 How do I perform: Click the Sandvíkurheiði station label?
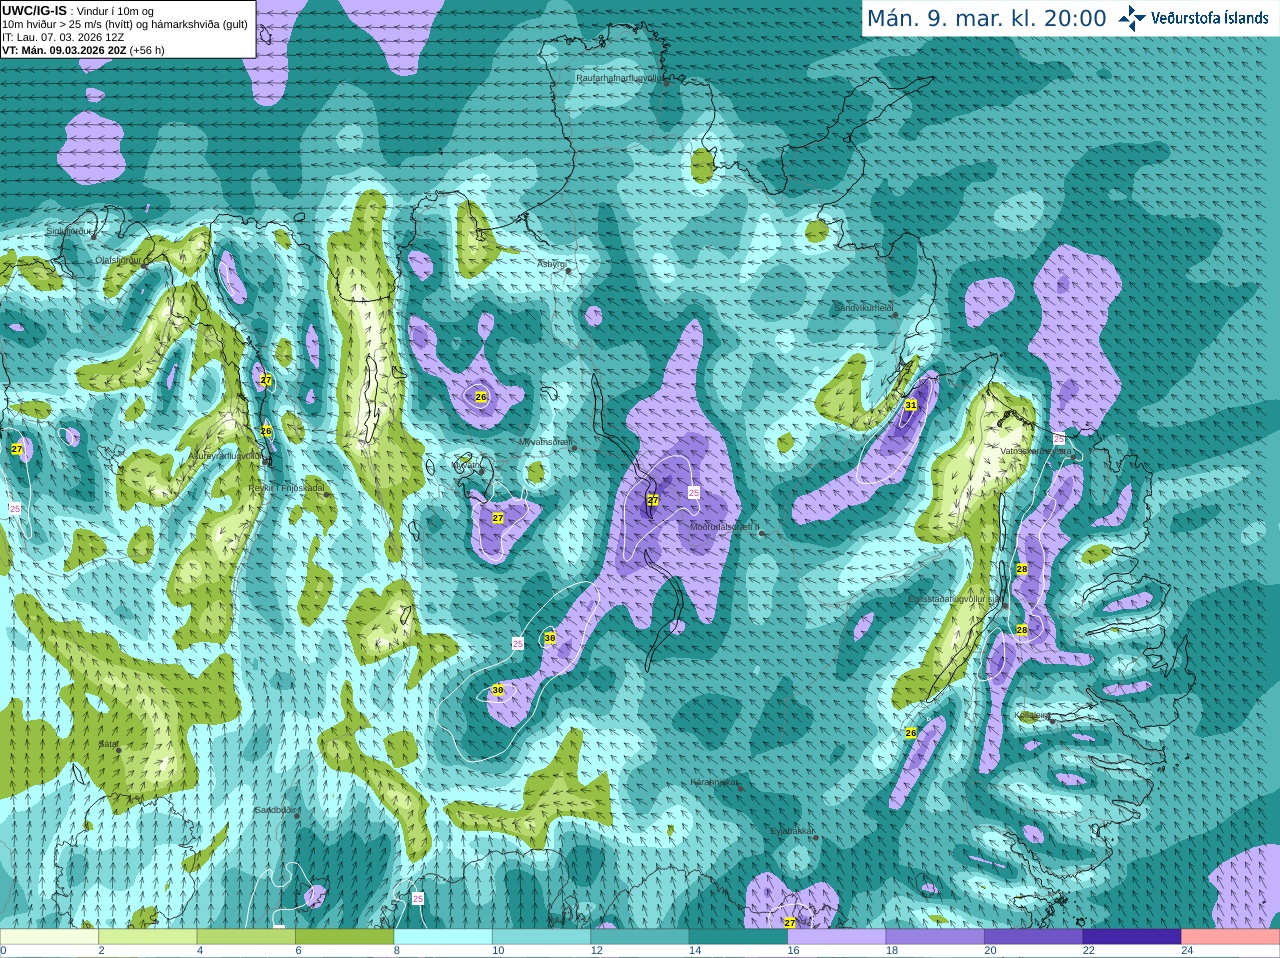click(x=864, y=308)
